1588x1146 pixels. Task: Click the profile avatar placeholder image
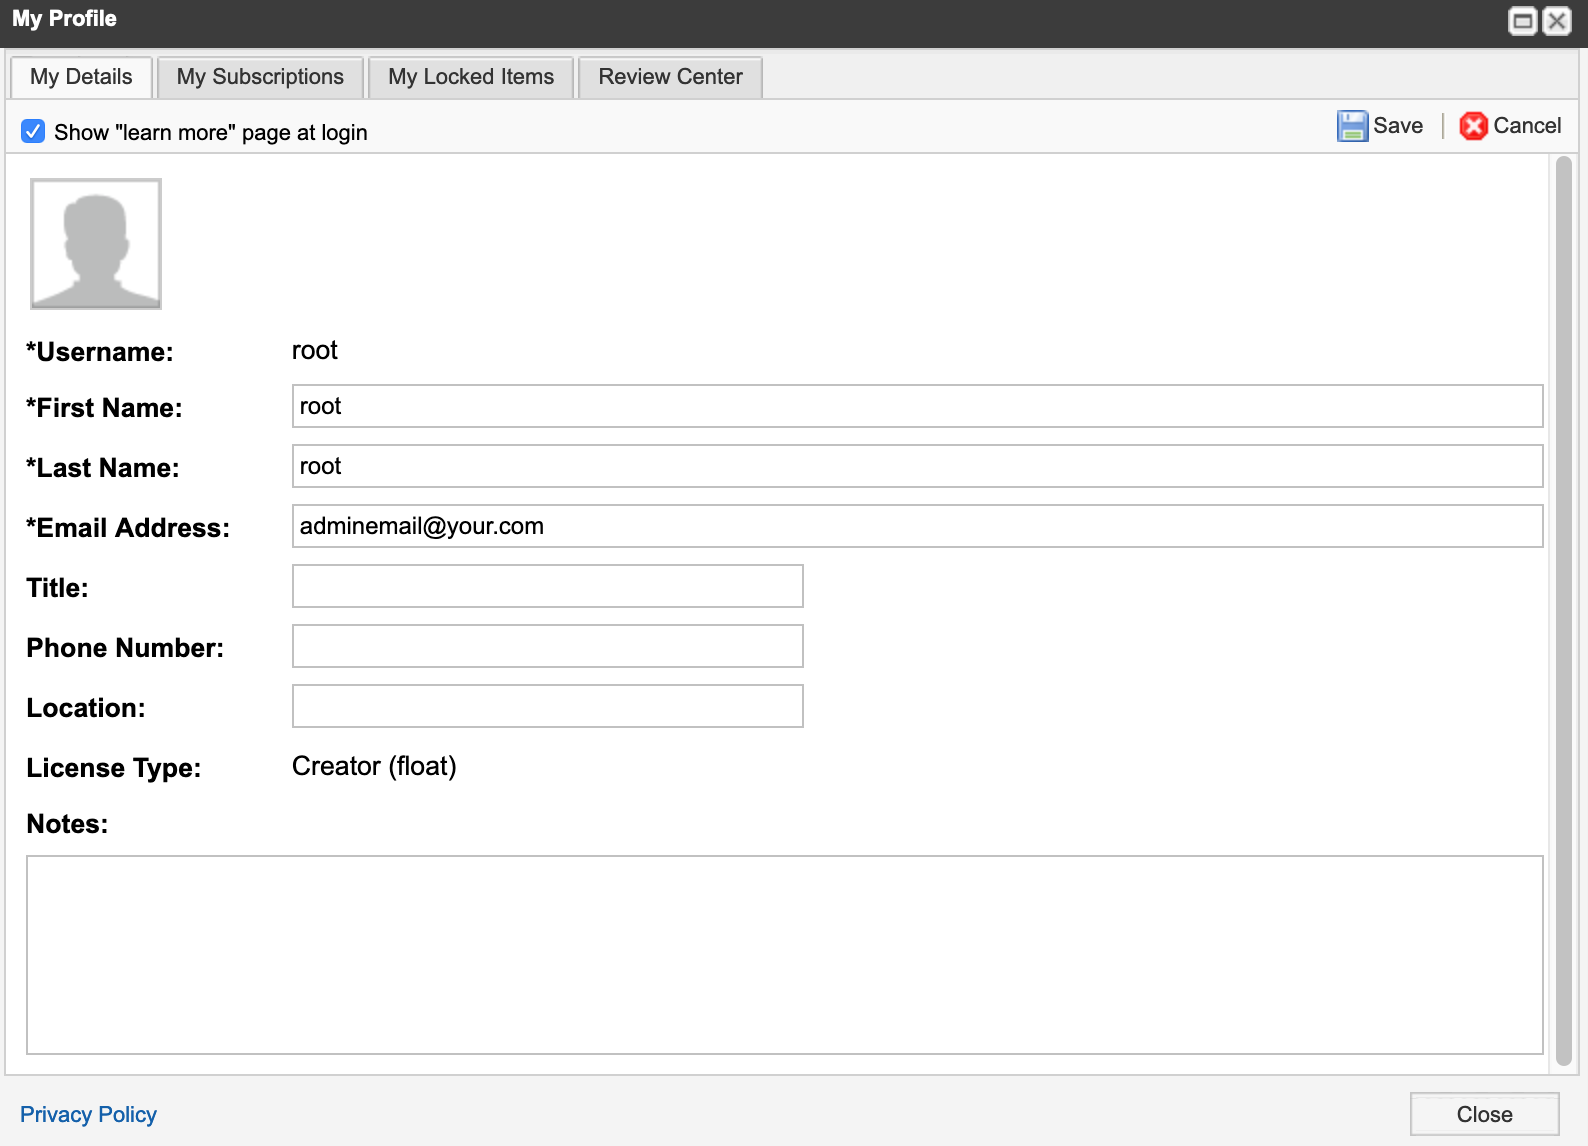coord(96,244)
